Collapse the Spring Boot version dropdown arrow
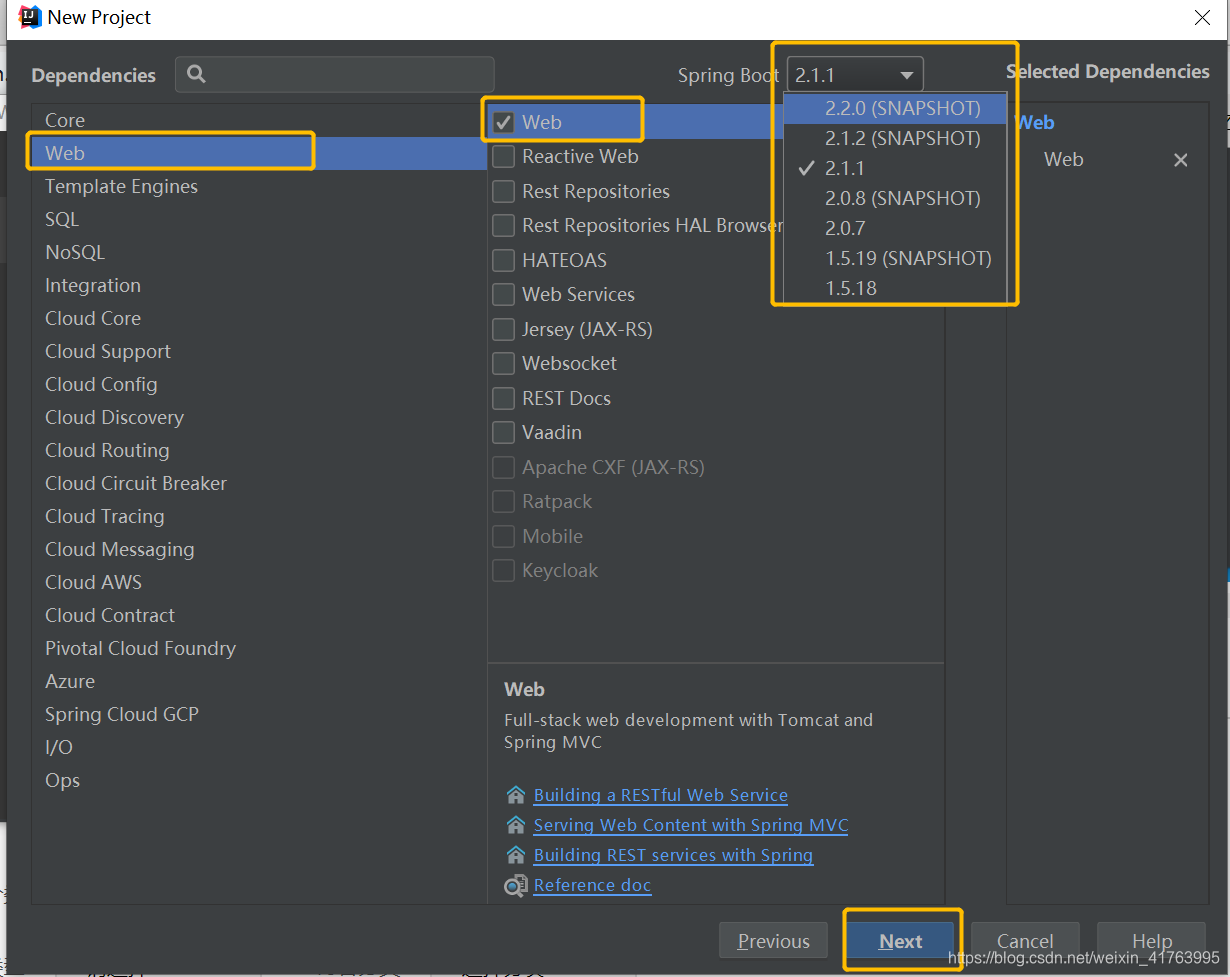This screenshot has width=1230, height=977. (x=907, y=75)
